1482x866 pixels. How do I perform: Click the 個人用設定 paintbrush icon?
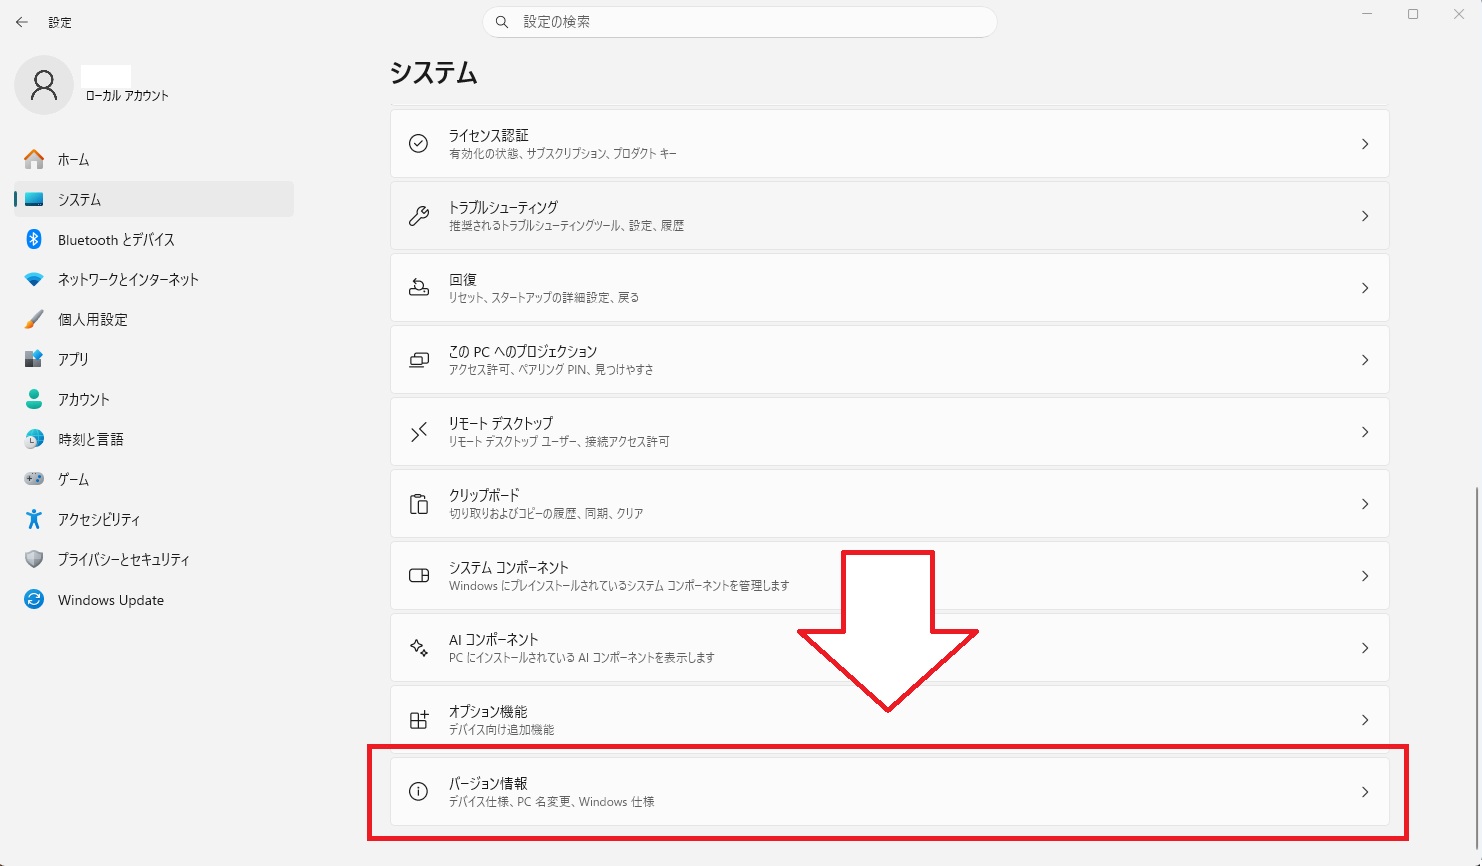[x=34, y=319]
